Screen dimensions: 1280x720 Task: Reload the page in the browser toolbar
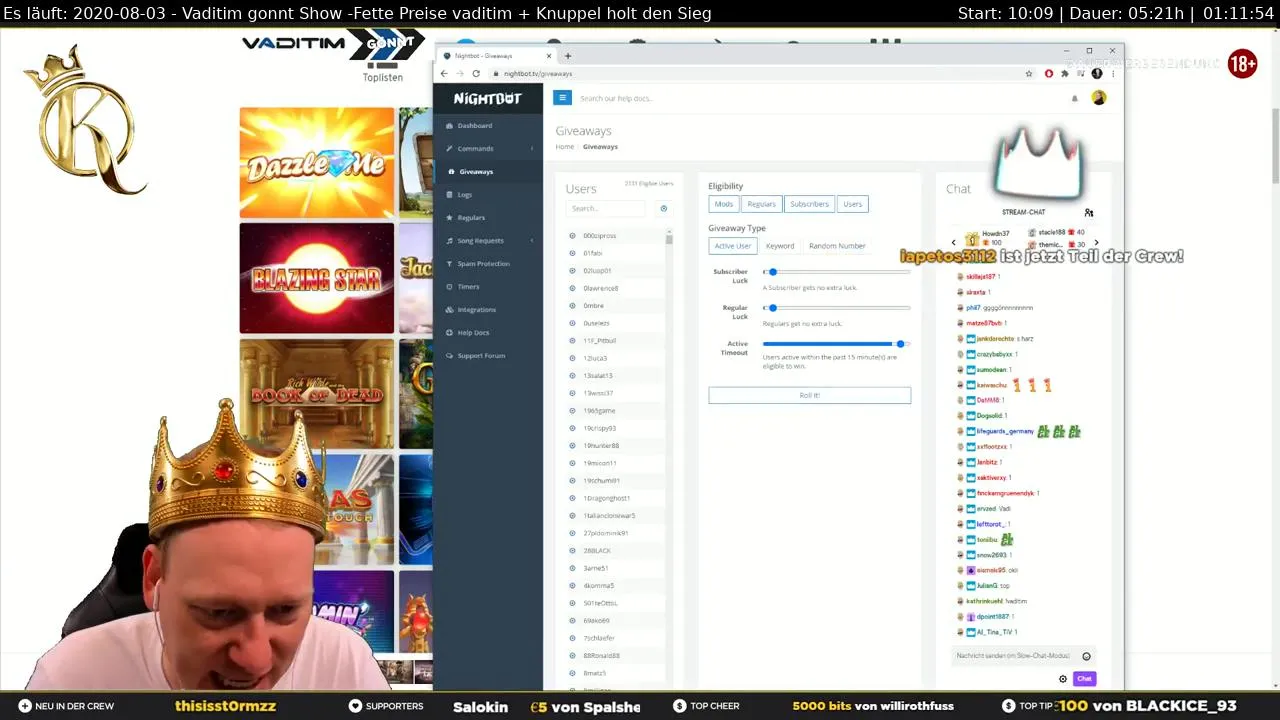[476, 73]
